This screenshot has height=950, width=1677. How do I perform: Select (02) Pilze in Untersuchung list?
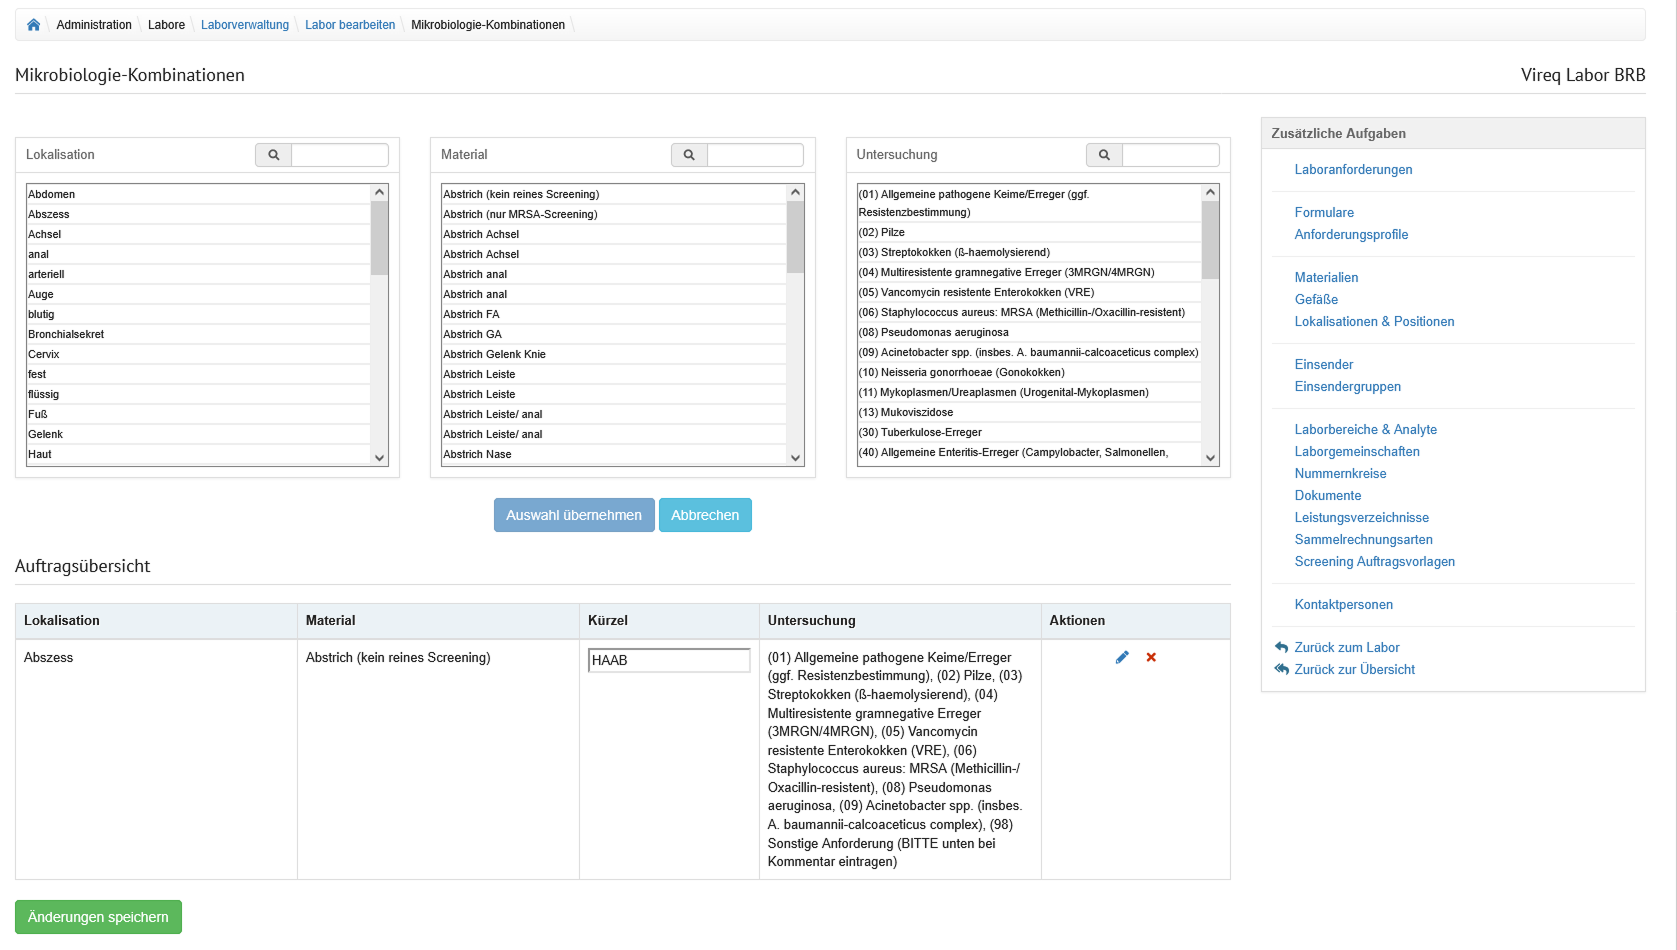coord(882,232)
